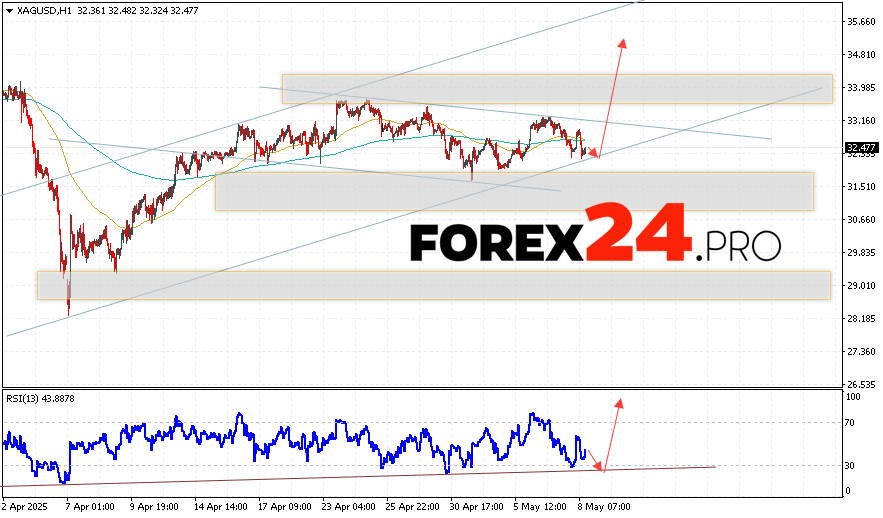Click the 33.985 price axis label
Image resolution: width=883 pixels, height=518 pixels.
pos(861,88)
